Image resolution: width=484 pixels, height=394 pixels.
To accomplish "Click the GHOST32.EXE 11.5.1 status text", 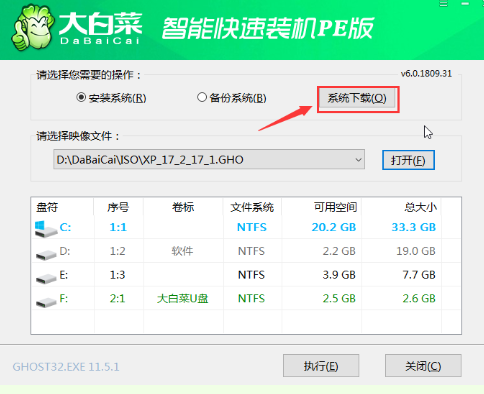I will coord(66,367).
